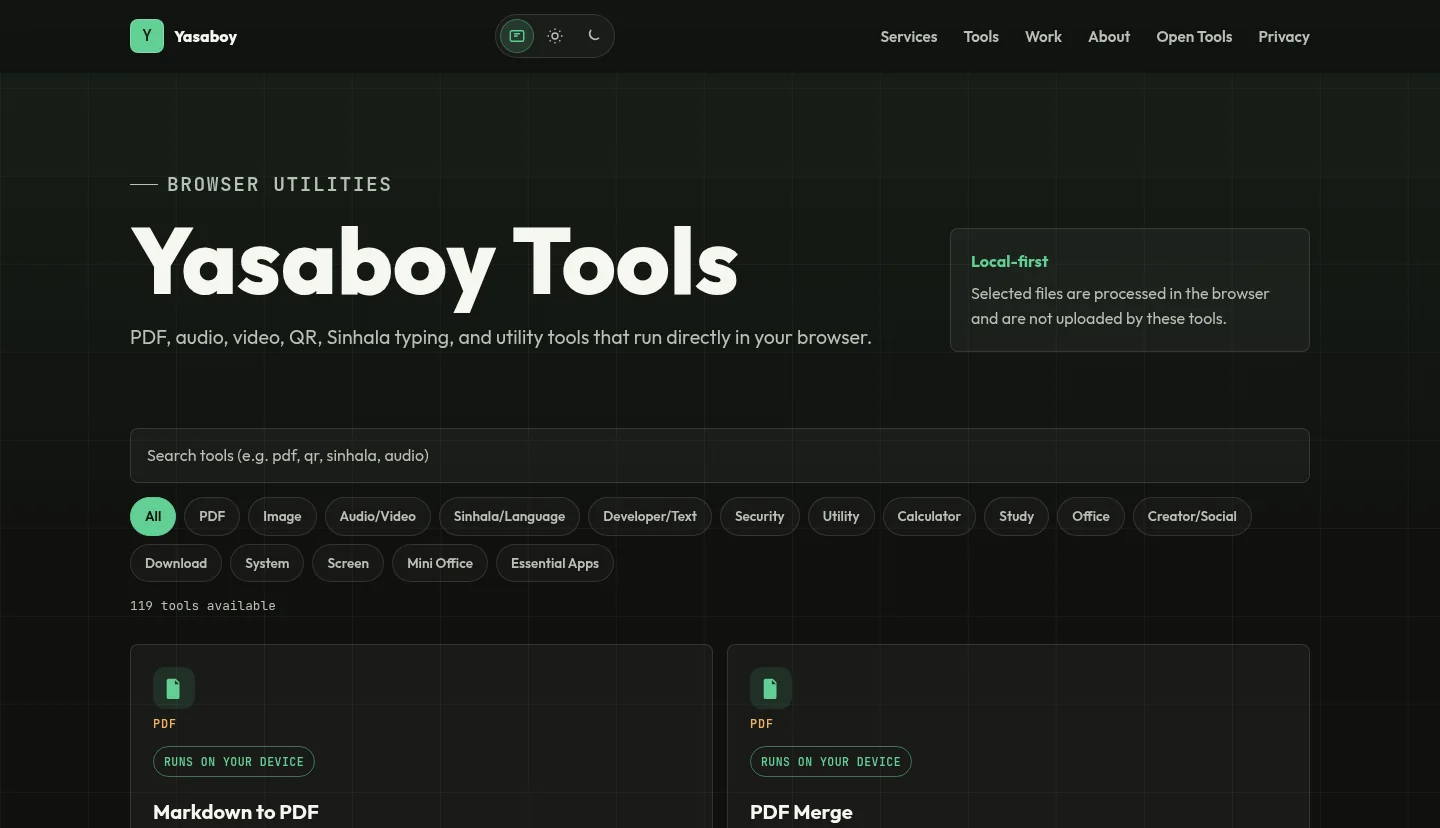Focus the Search tools input field
The width and height of the screenshot is (1440, 828).
720,455
